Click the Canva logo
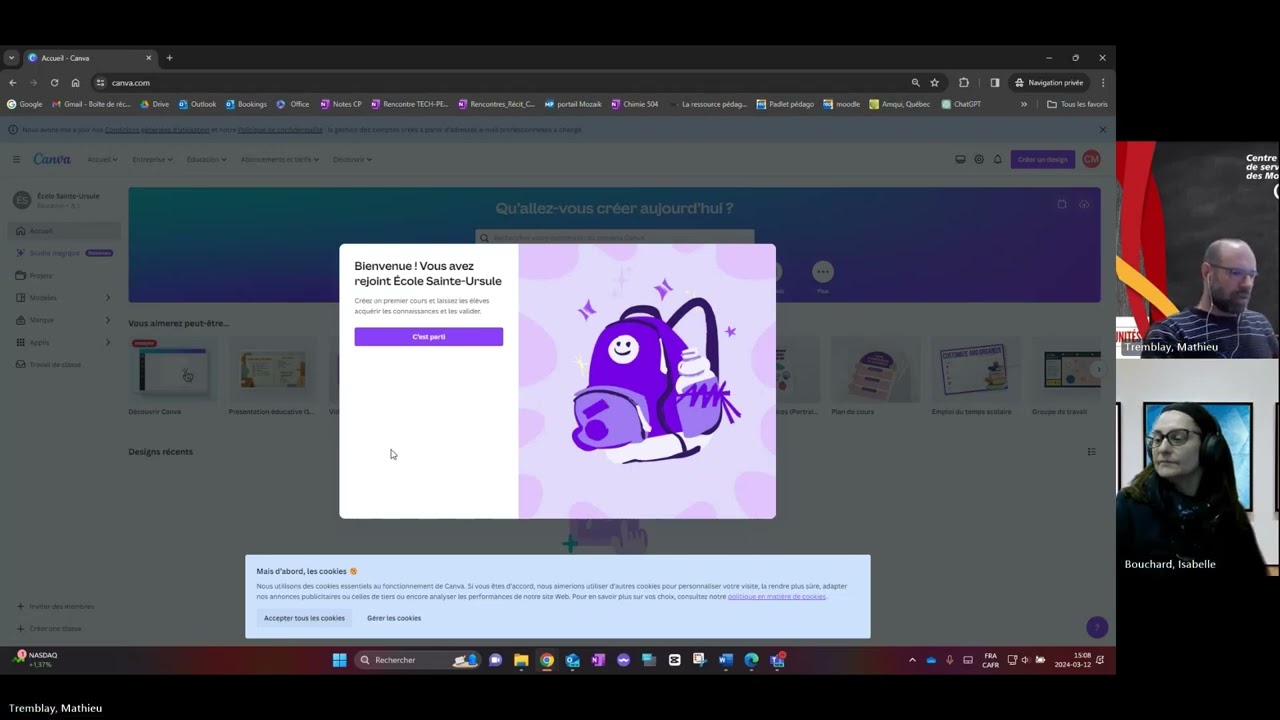 (52, 159)
